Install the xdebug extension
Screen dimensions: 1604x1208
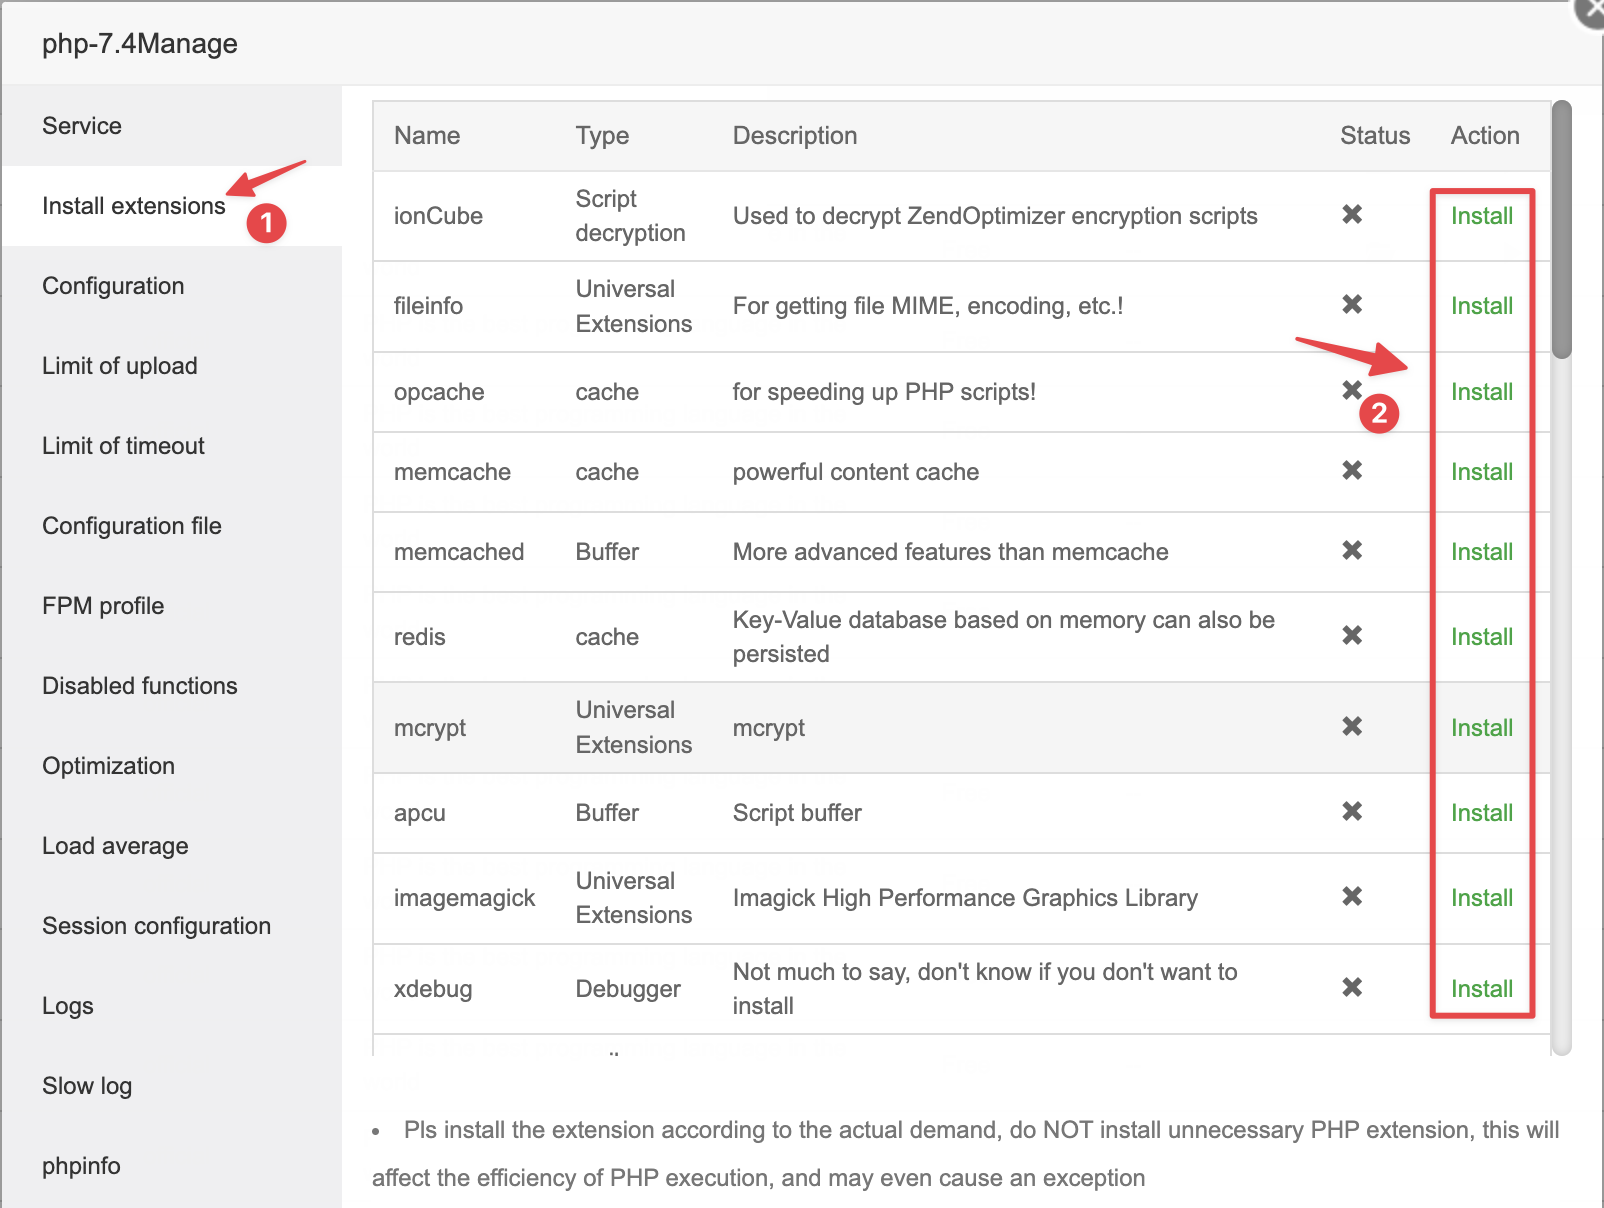pyautogui.click(x=1482, y=989)
